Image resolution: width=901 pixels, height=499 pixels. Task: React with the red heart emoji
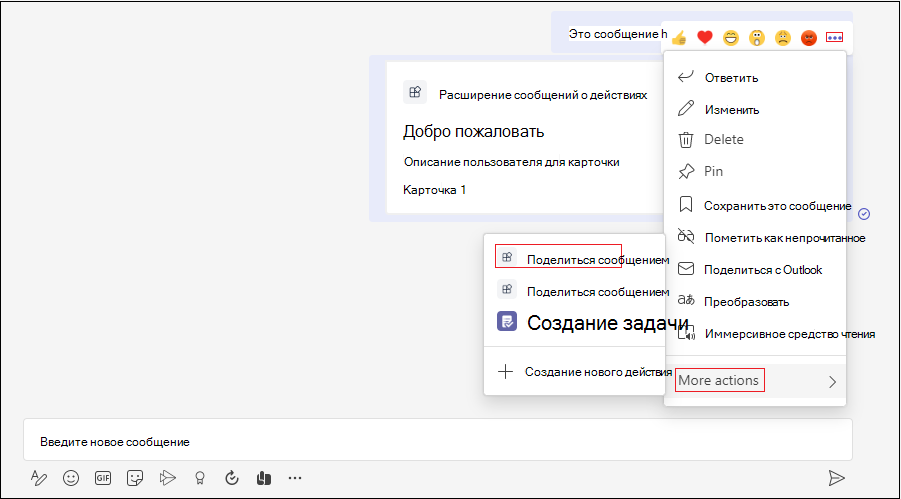[x=704, y=38]
